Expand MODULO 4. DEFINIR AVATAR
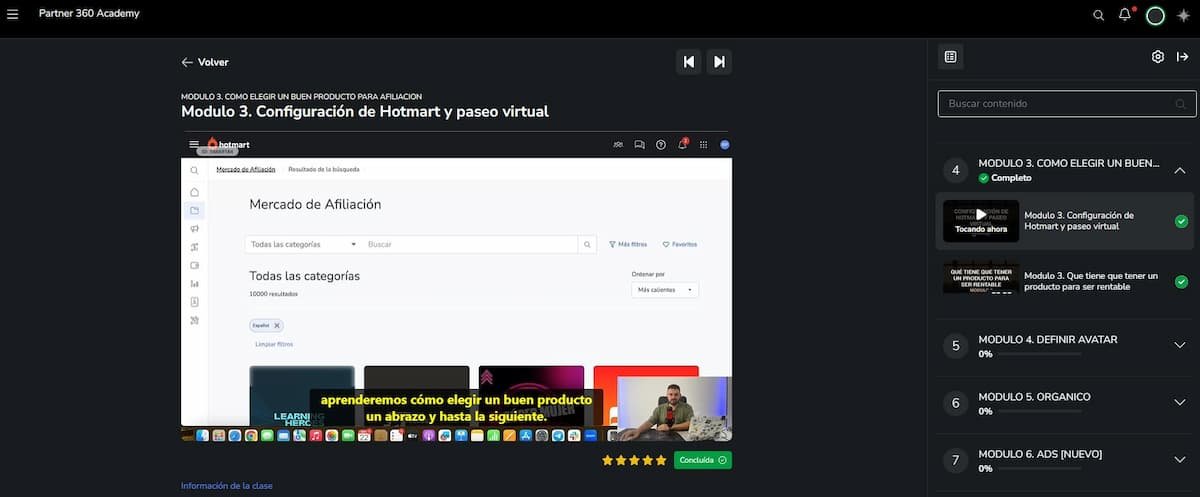 [1179, 345]
